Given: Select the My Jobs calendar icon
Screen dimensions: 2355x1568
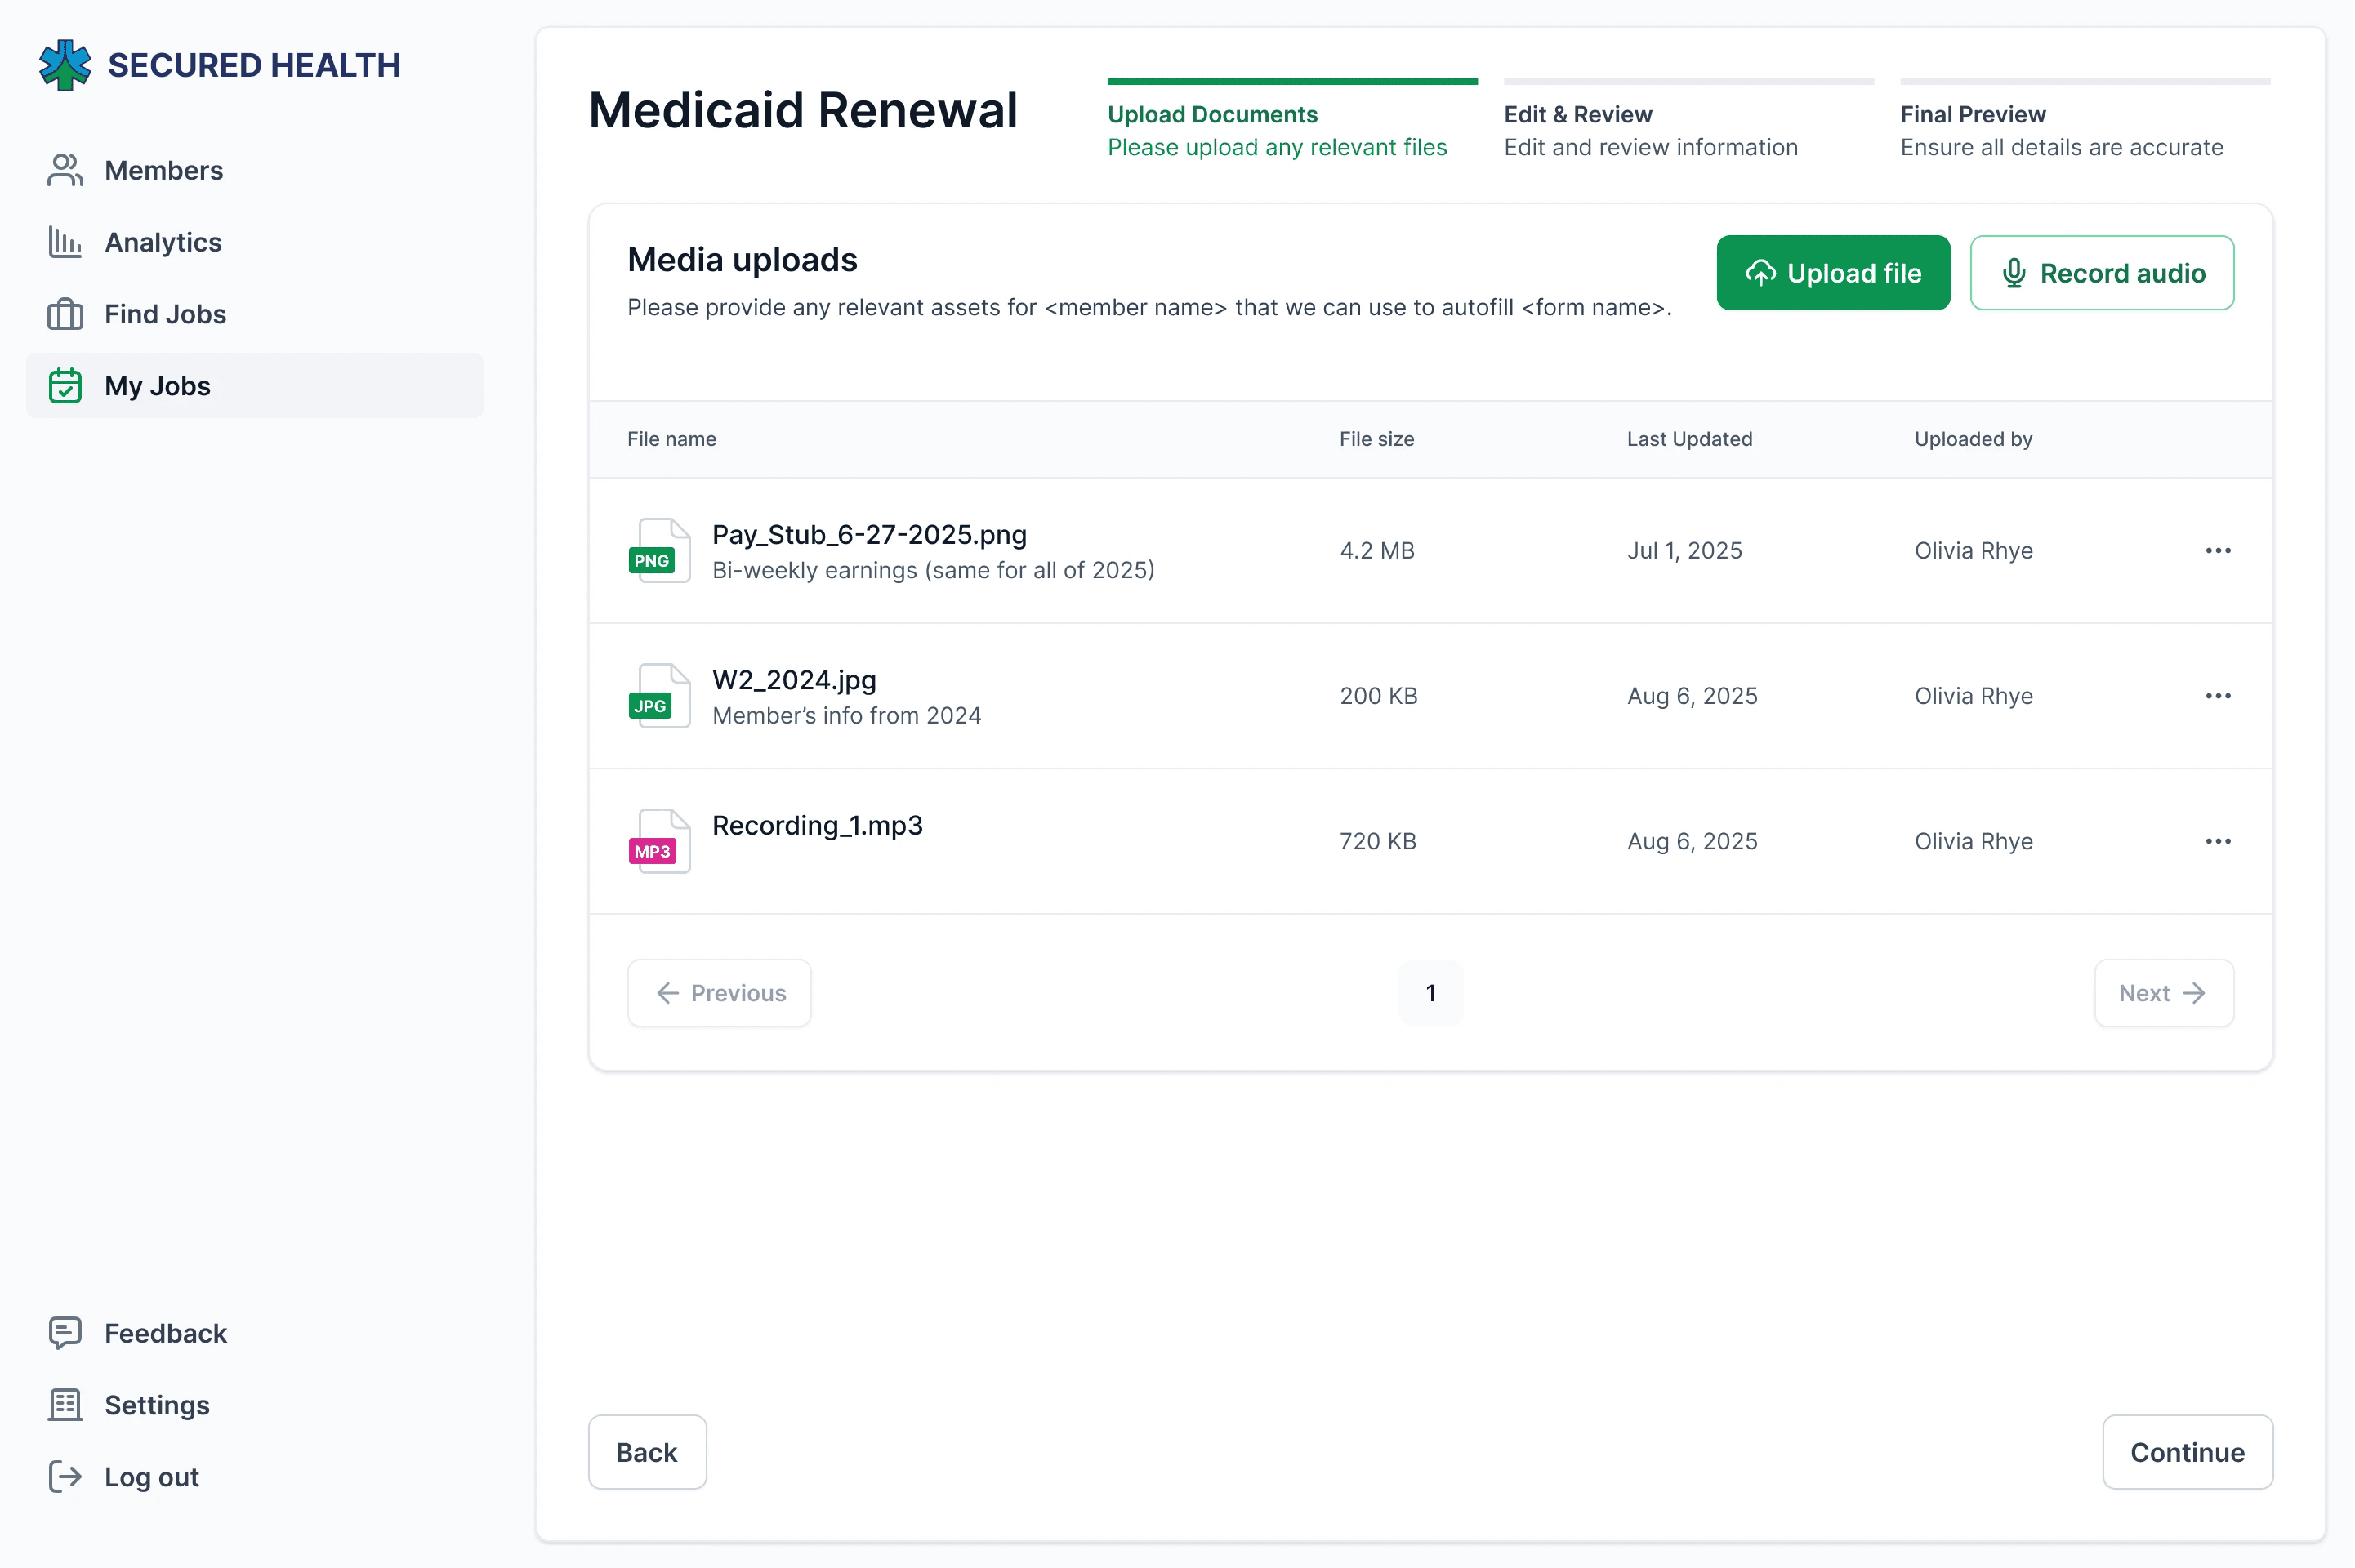Looking at the screenshot, I should pos(65,386).
